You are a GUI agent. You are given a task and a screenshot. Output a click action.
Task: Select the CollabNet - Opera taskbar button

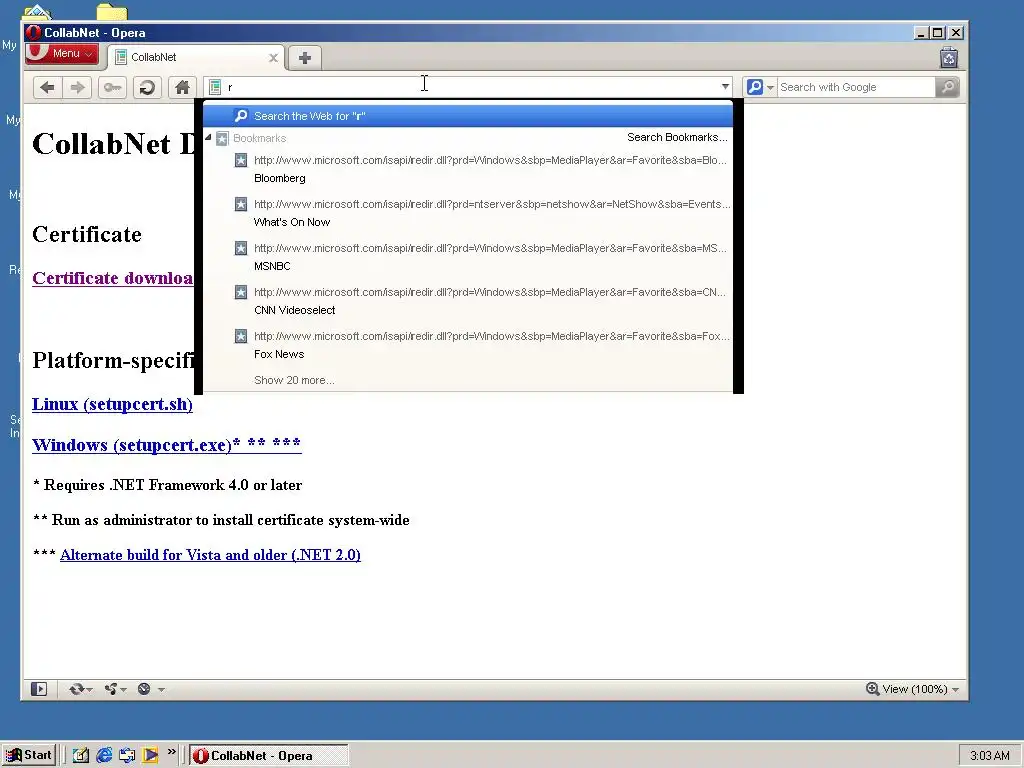tap(269, 756)
